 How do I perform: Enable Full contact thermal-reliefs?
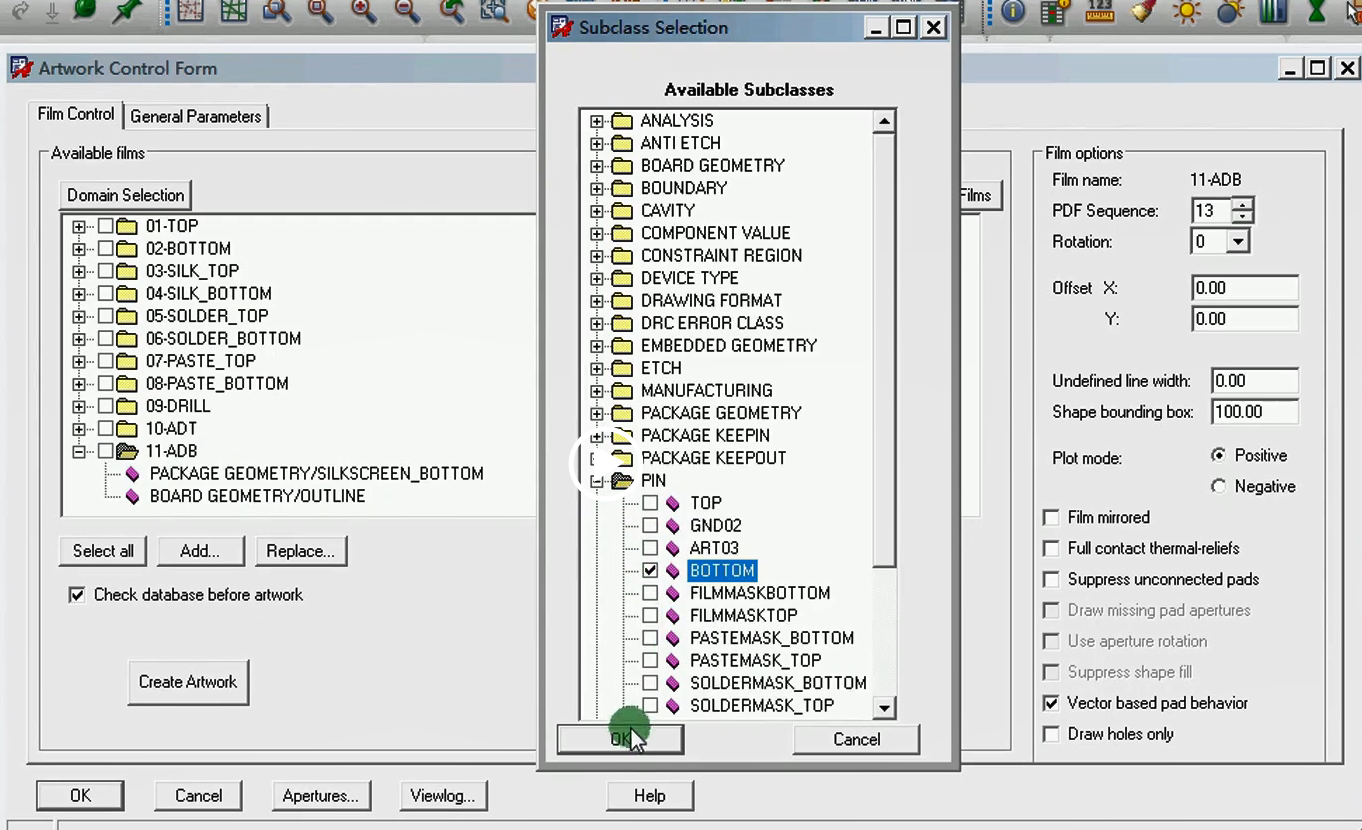(x=1051, y=548)
